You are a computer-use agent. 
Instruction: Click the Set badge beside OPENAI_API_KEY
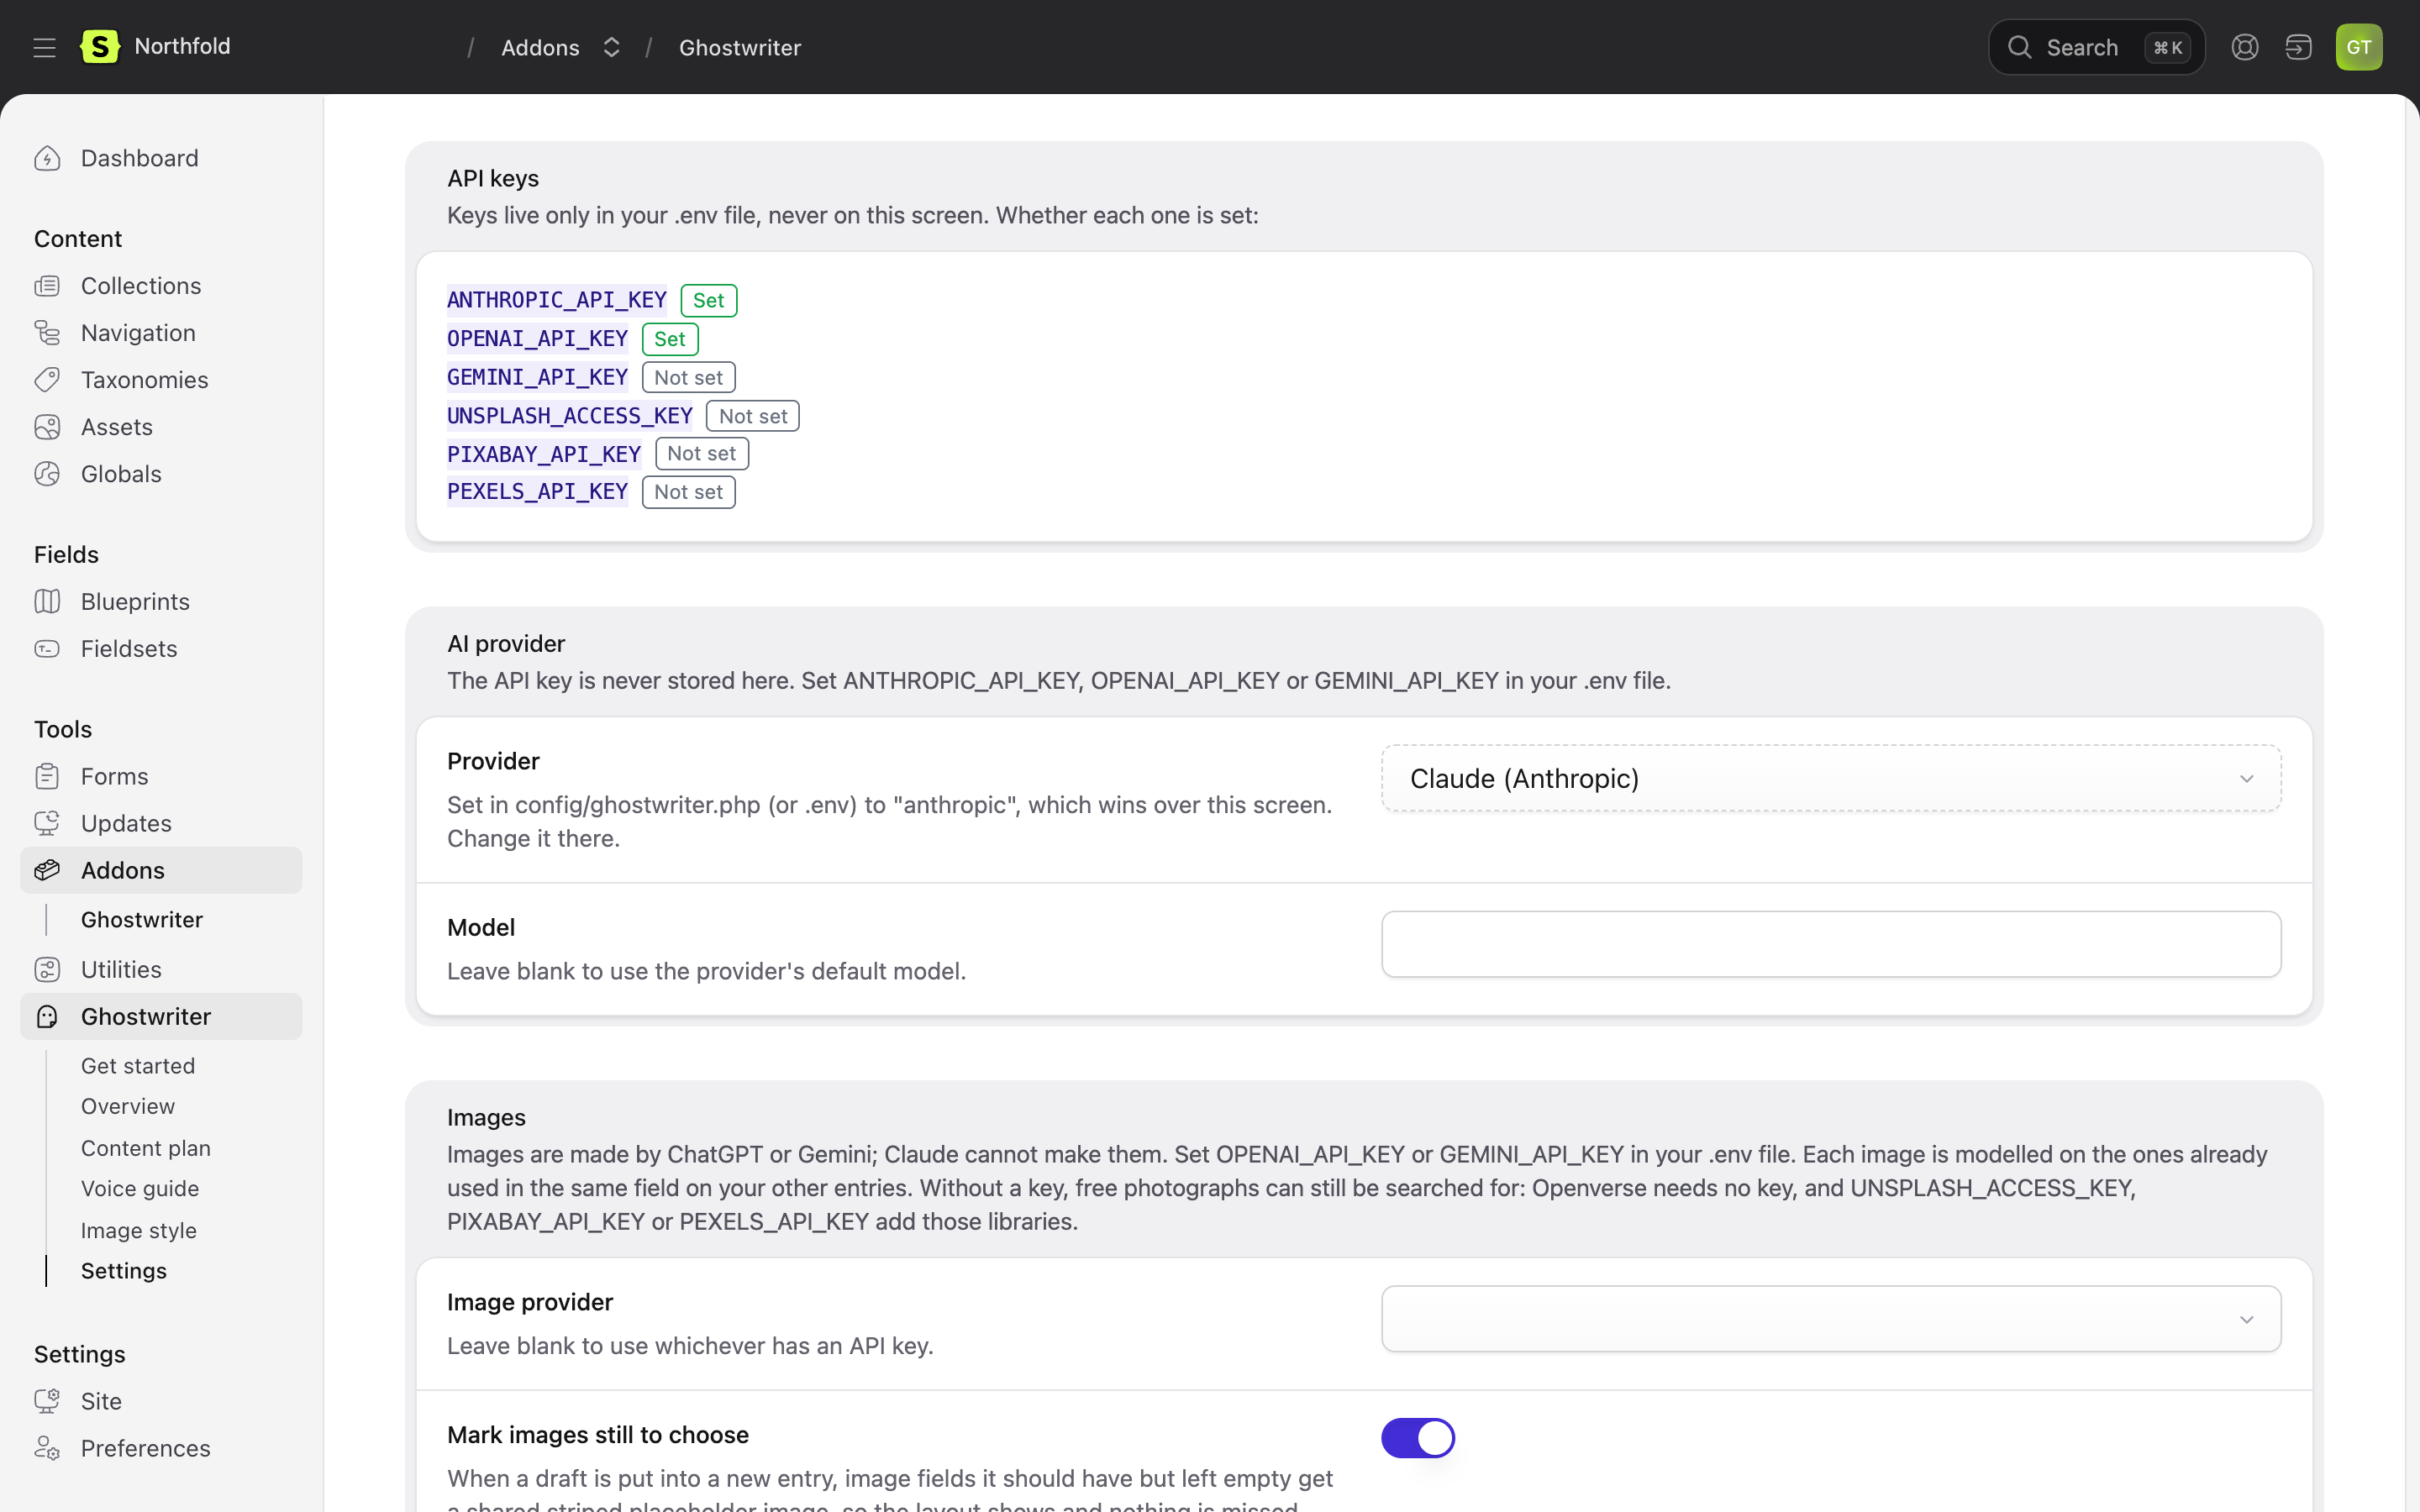669,339
